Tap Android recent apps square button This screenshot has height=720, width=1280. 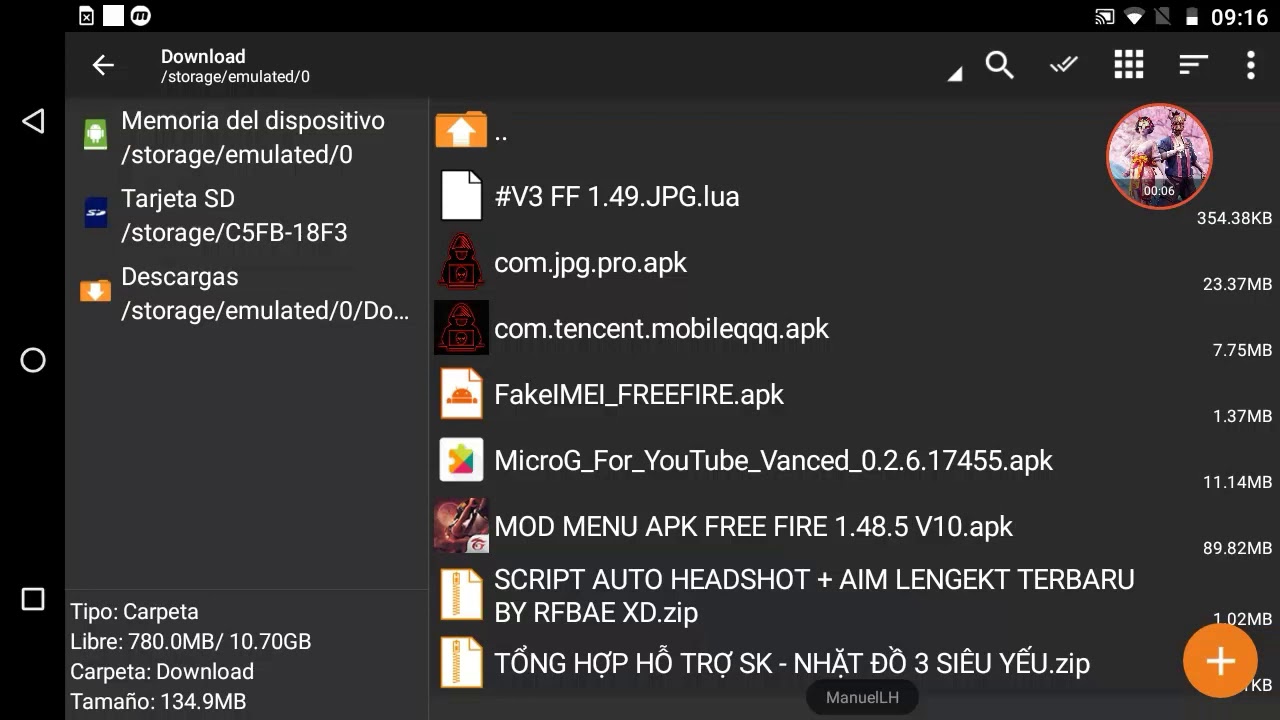pyautogui.click(x=33, y=599)
